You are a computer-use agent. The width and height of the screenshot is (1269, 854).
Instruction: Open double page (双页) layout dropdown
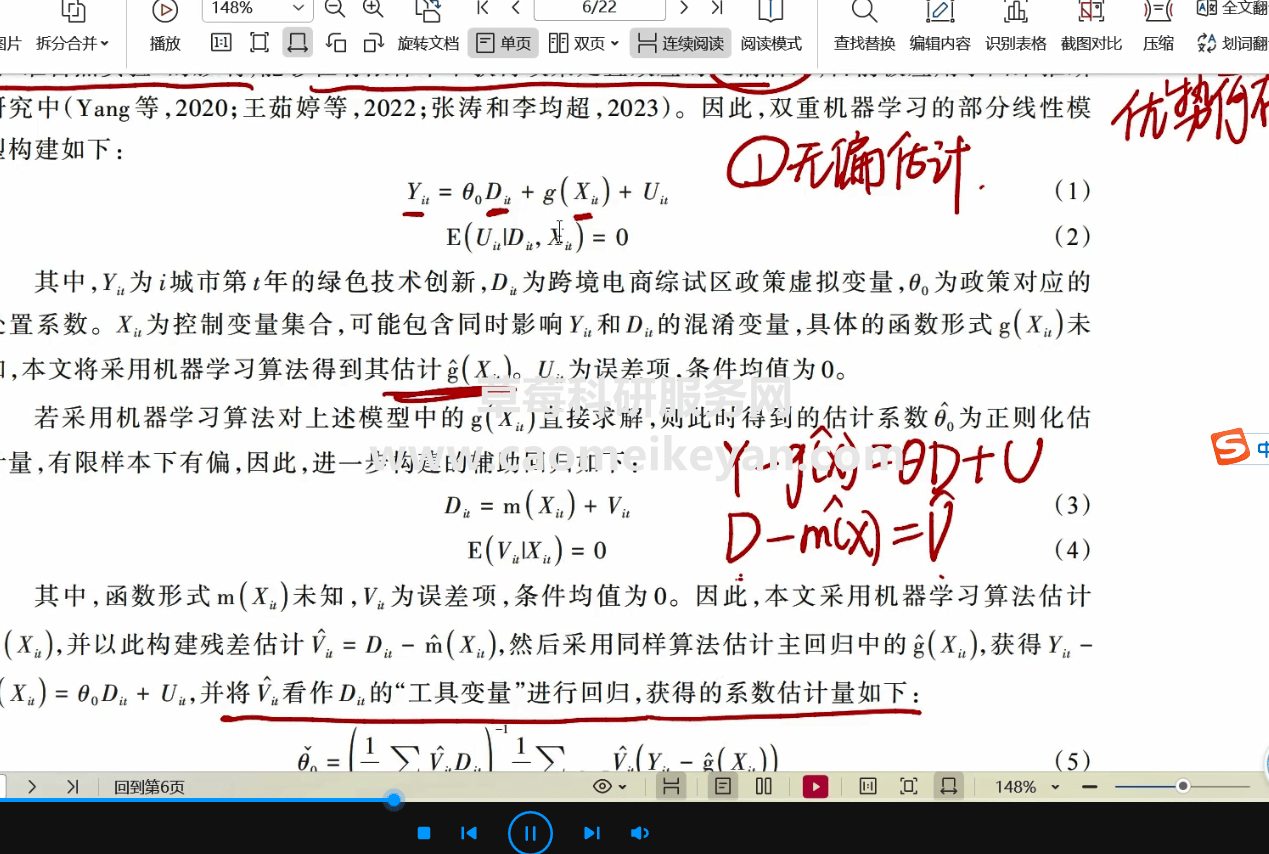584,43
